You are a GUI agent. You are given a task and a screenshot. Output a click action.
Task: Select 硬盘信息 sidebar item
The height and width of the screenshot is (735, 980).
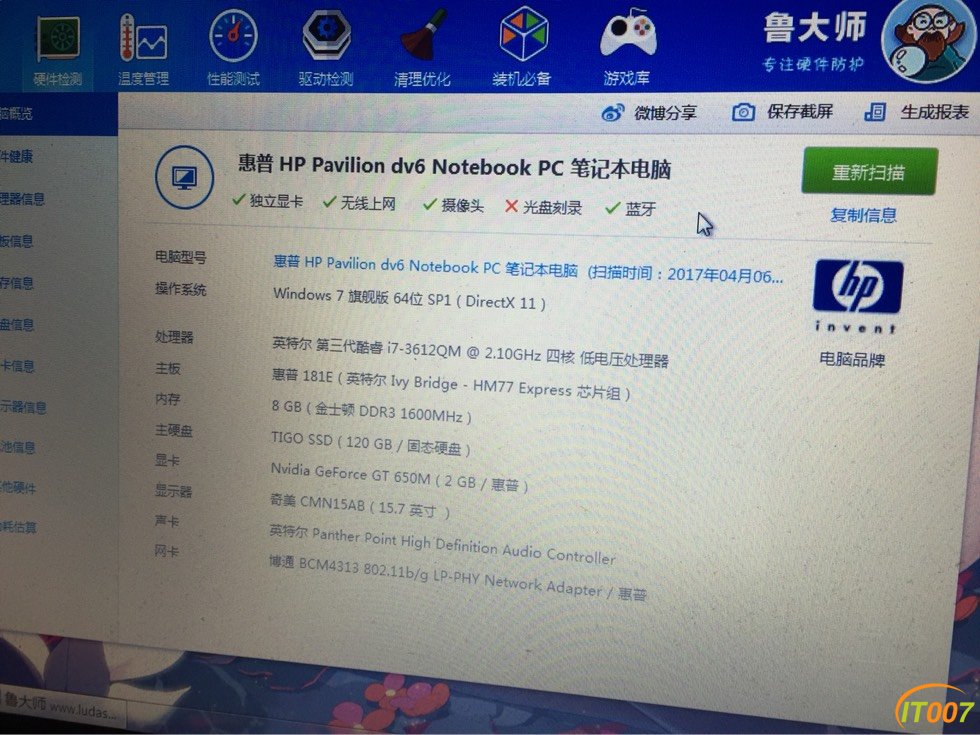(17, 324)
